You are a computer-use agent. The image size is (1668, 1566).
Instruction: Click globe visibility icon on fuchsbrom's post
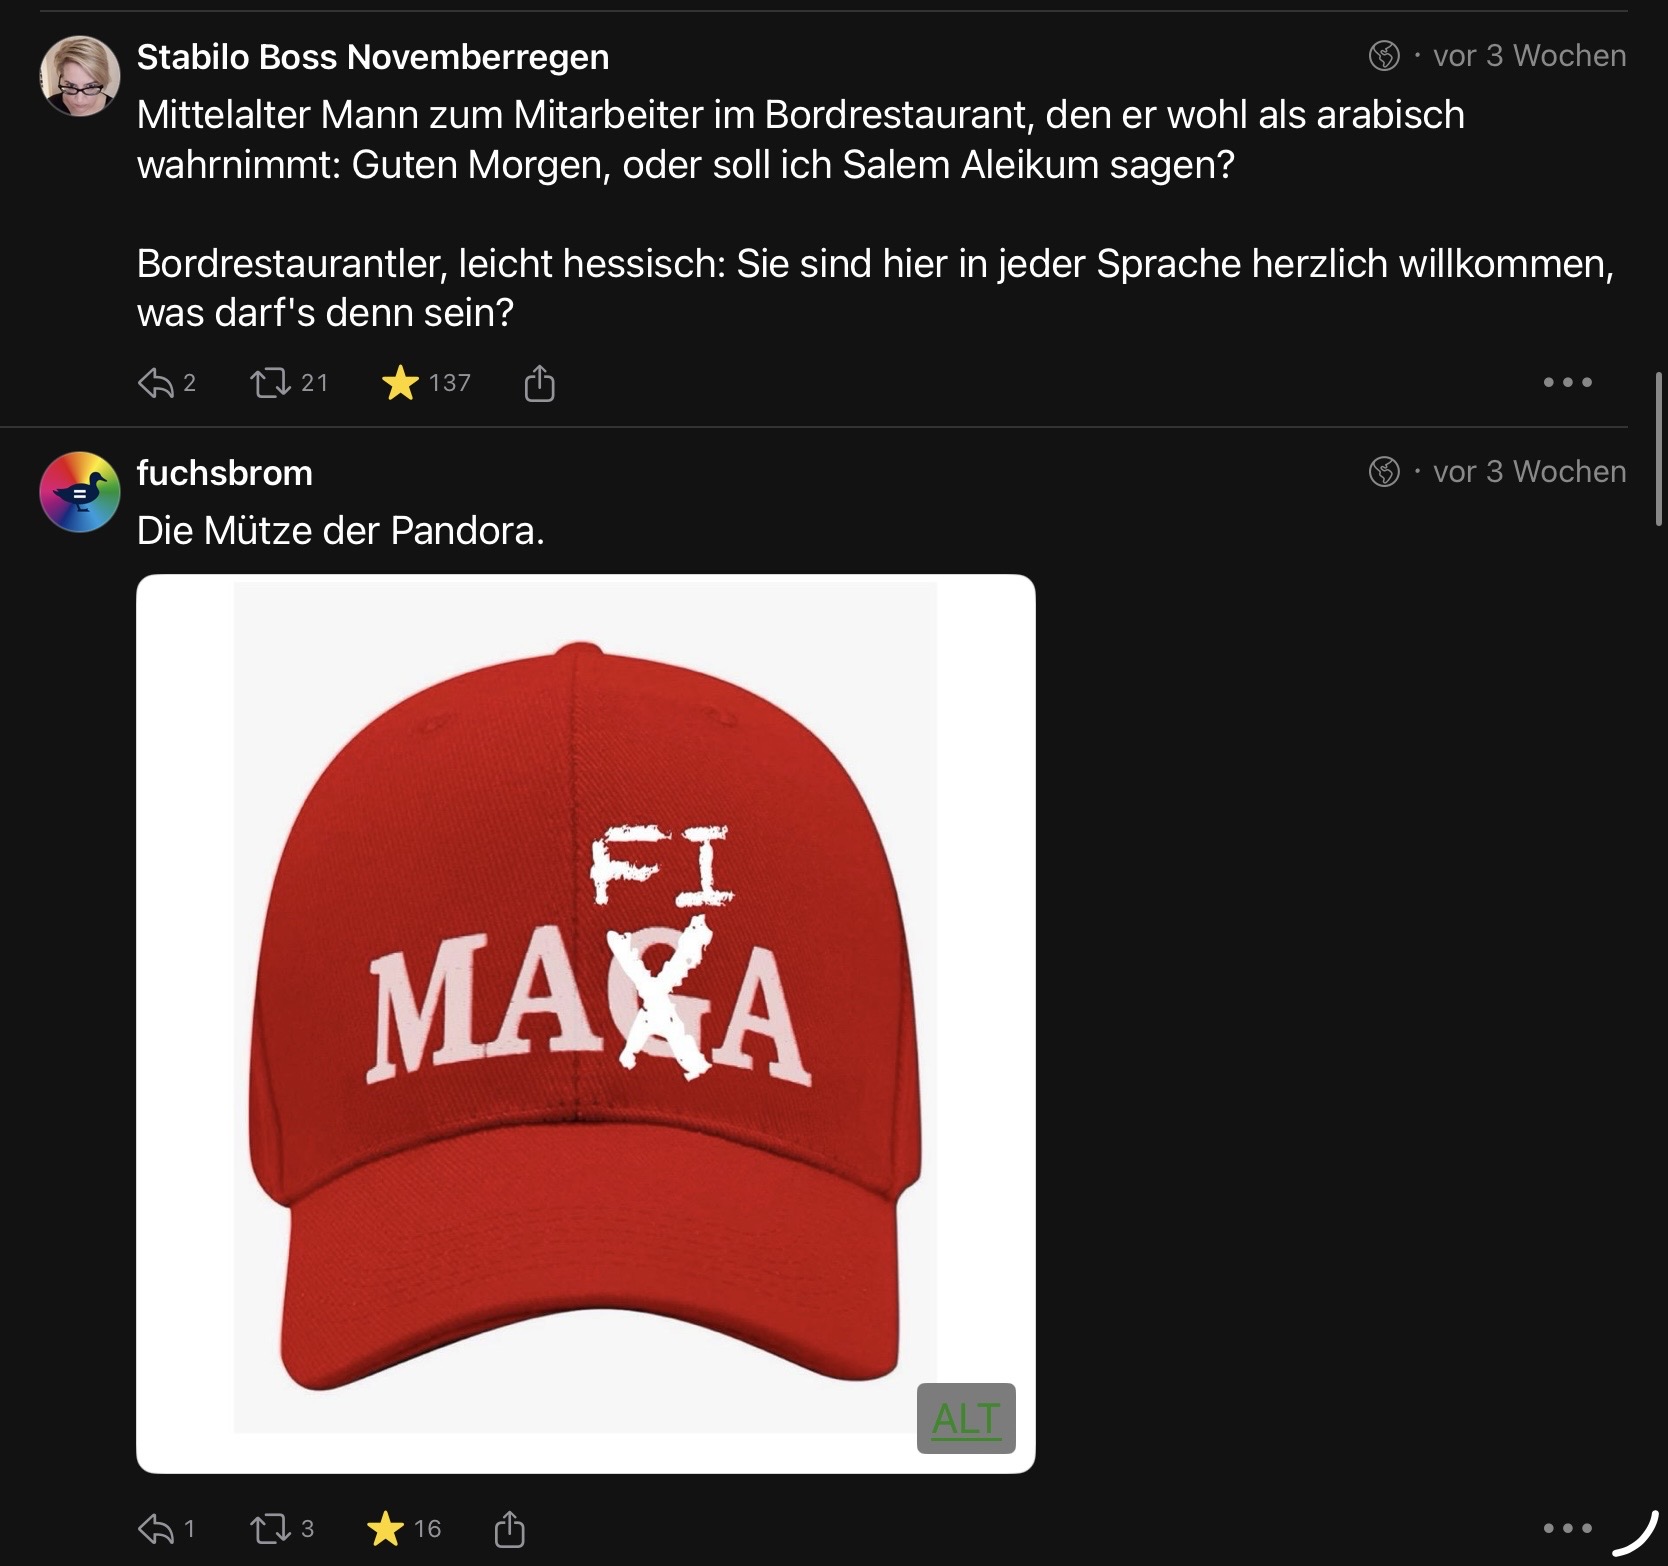pyautogui.click(x=1384, y=471)
